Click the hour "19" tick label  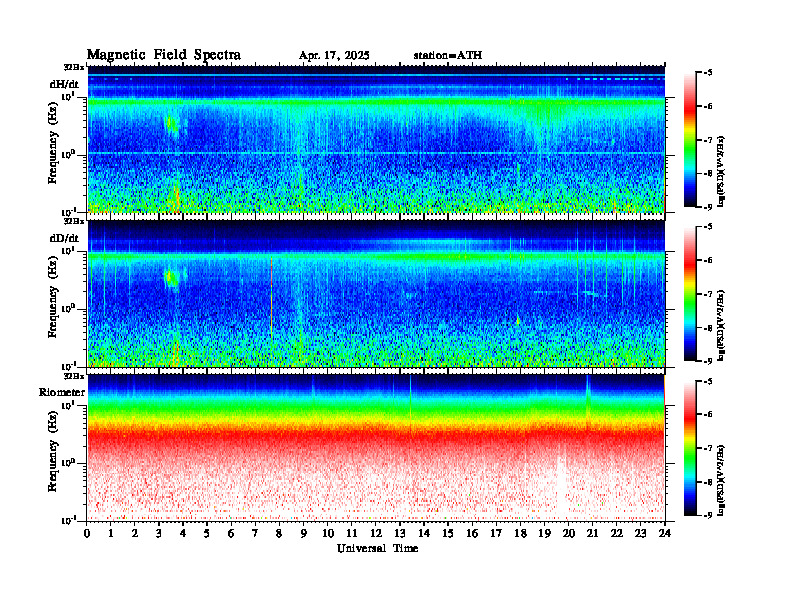(544, 533)
